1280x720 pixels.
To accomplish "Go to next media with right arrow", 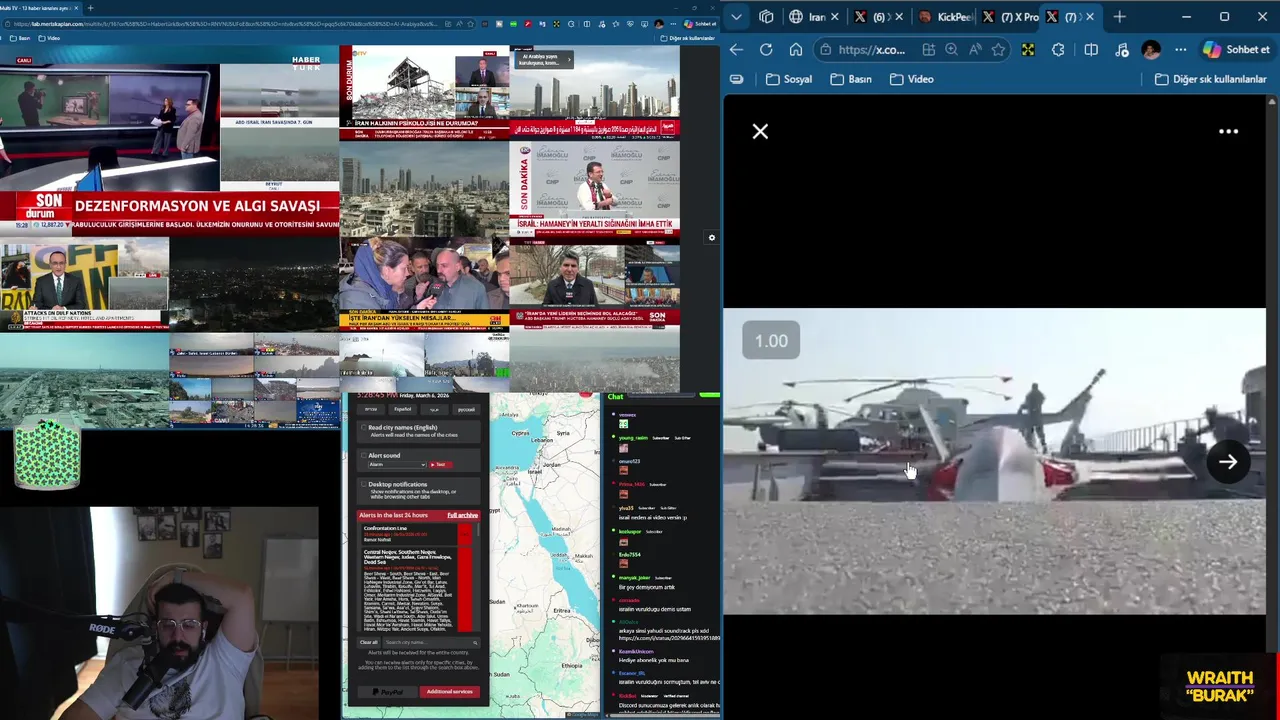I will (x=1228, y=461).
